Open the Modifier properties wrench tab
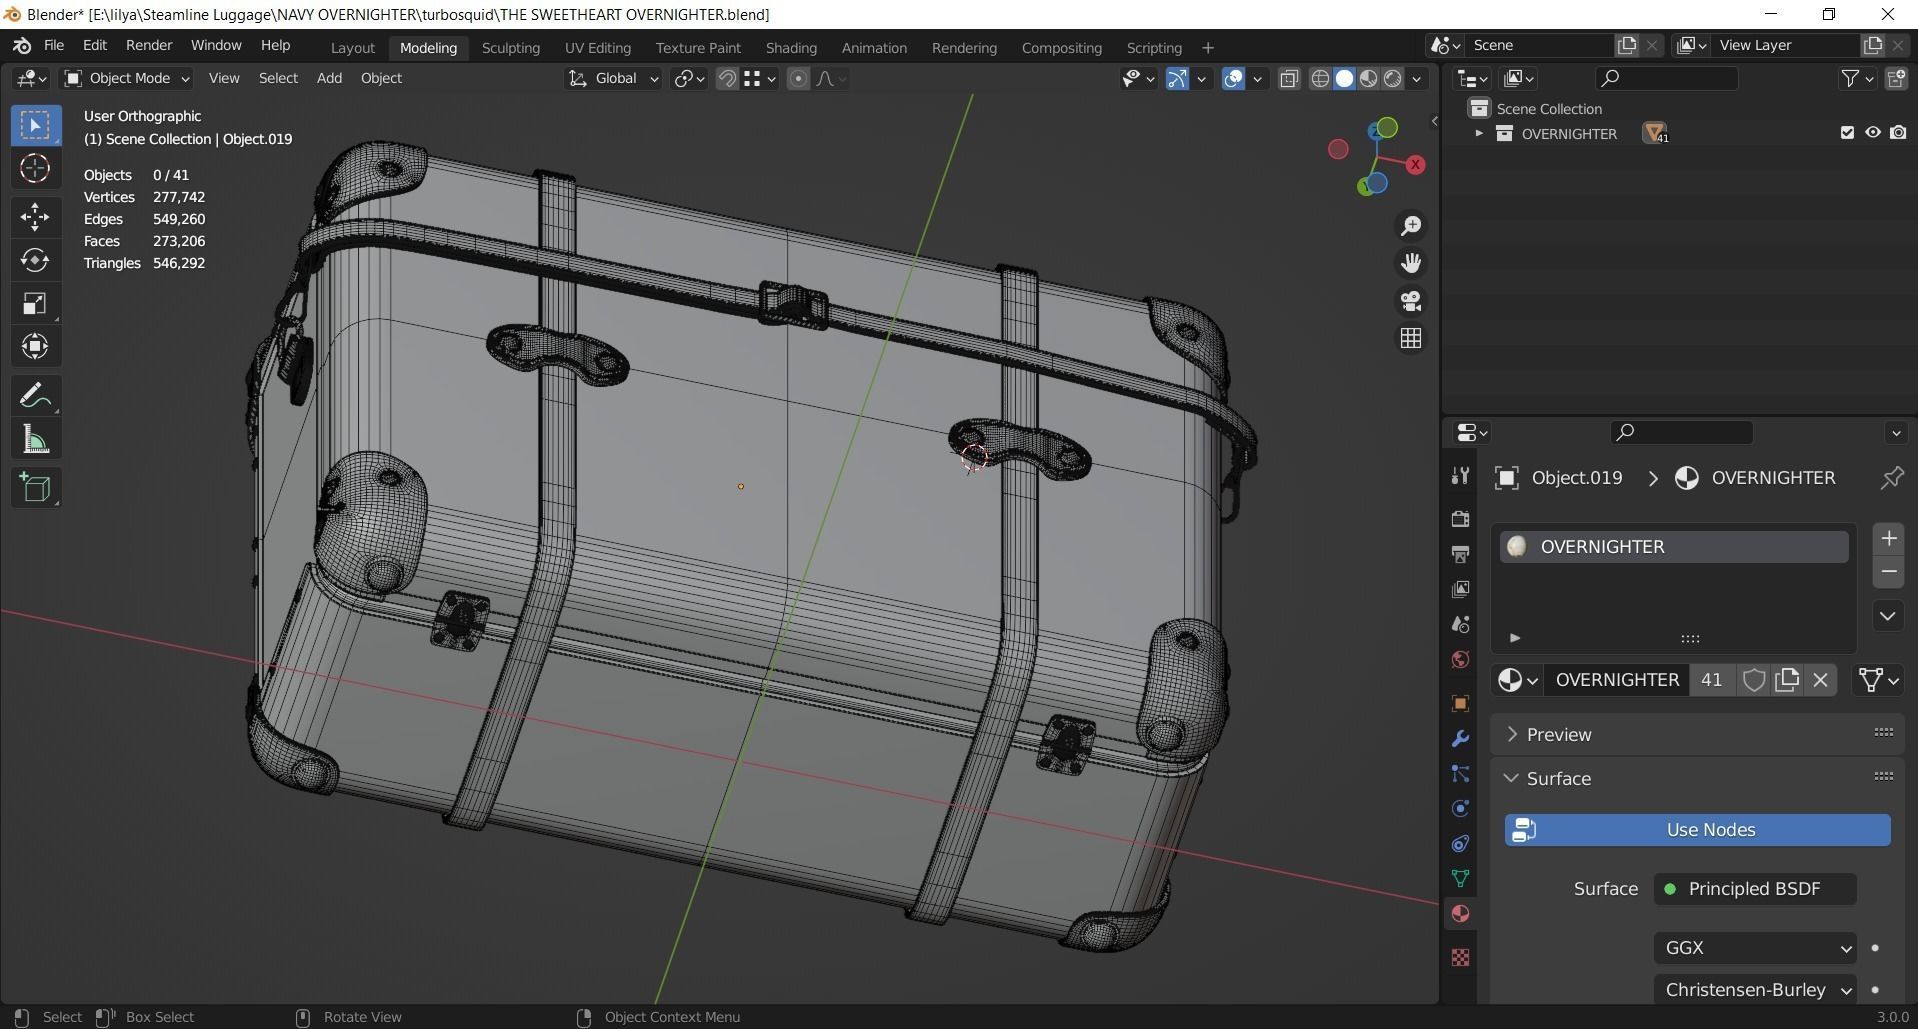This screenshot has height=1029, width=1918. [x=1460, y=739]
